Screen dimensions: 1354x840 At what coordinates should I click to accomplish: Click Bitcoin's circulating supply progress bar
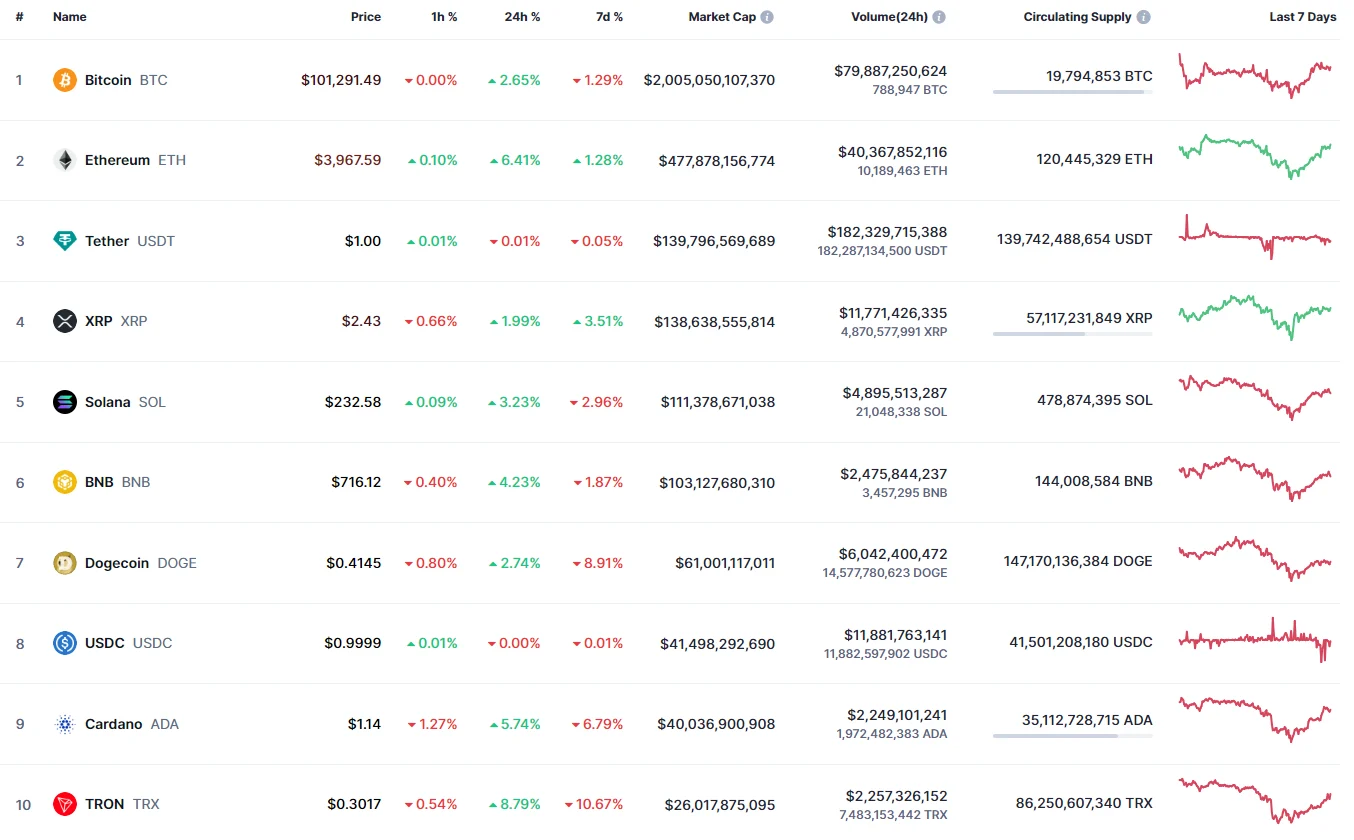pos(1072,92)
